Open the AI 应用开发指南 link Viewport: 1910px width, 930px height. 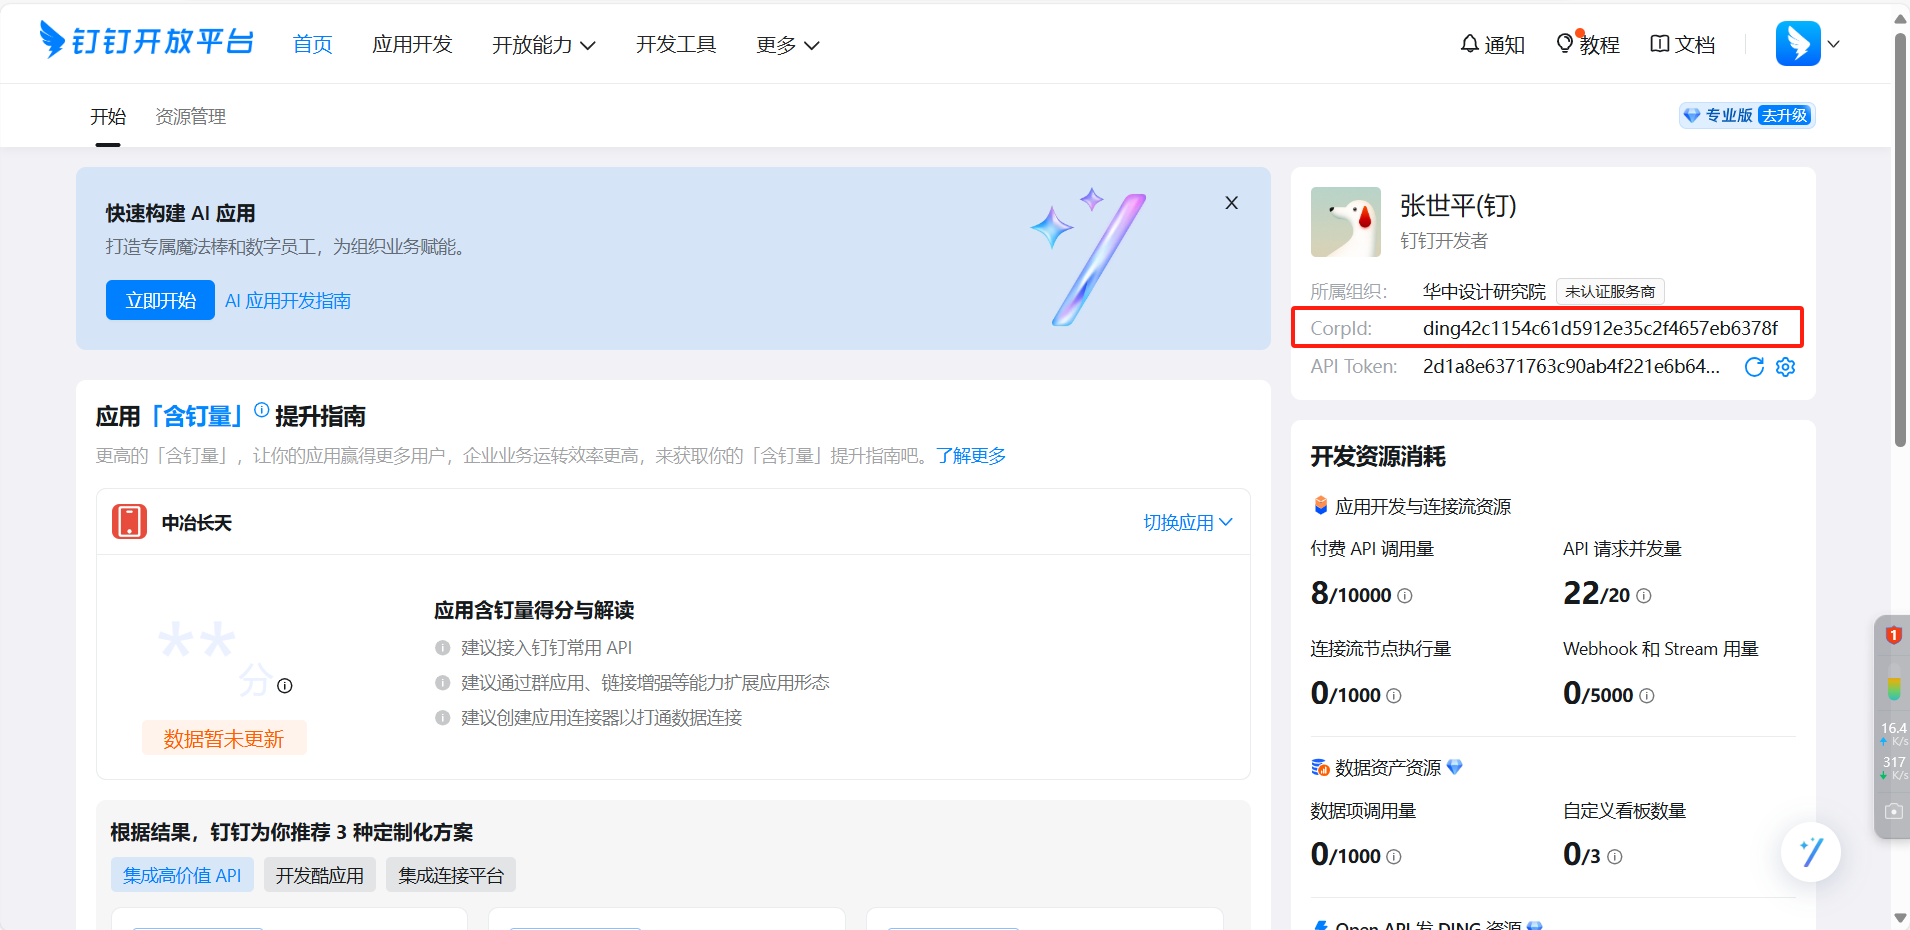tap(288, 301)
